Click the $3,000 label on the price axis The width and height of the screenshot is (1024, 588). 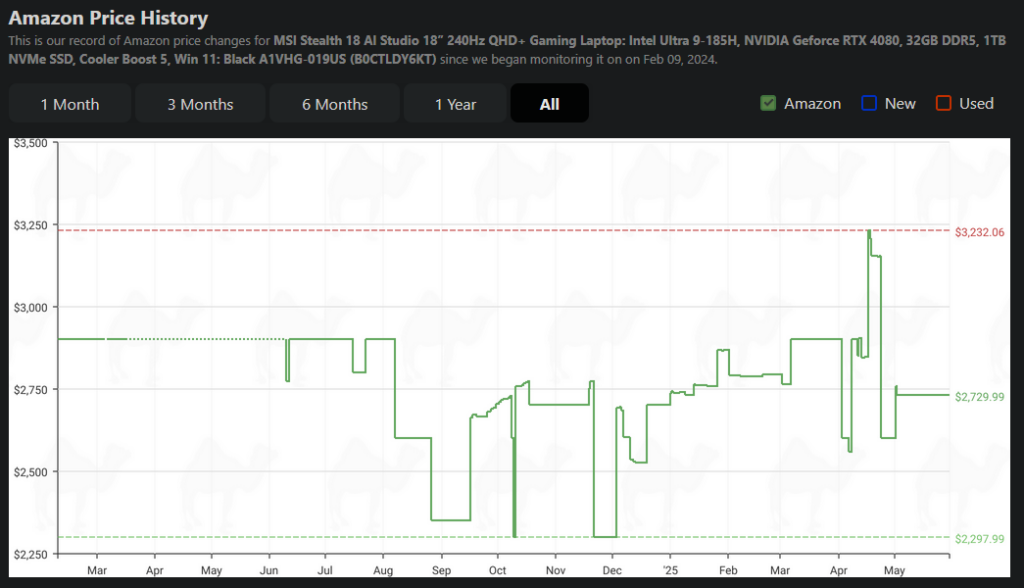click(31, 307)
